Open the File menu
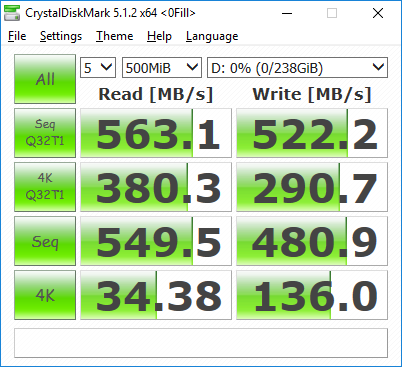Viewport: 402px width, 367px height. 17,36
